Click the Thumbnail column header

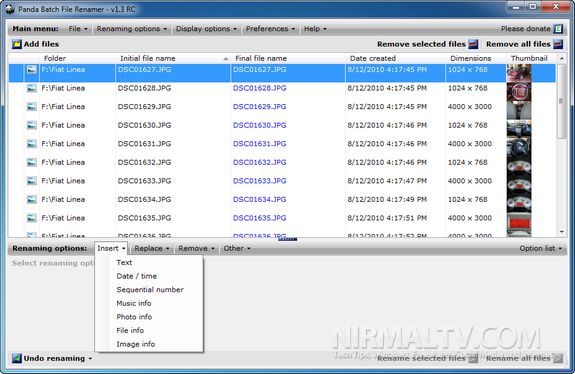coord(532,58)
